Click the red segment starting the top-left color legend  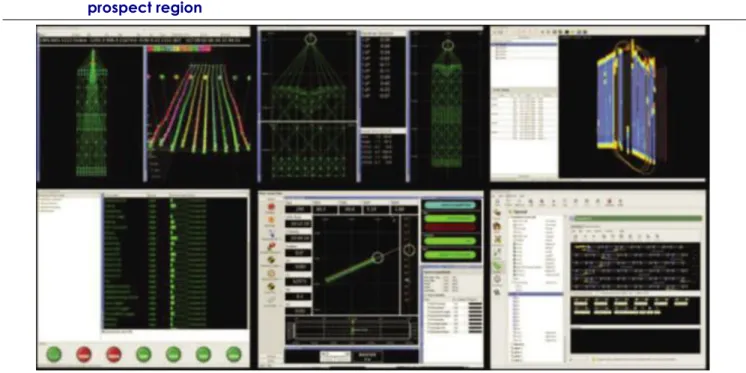(150, 49)
